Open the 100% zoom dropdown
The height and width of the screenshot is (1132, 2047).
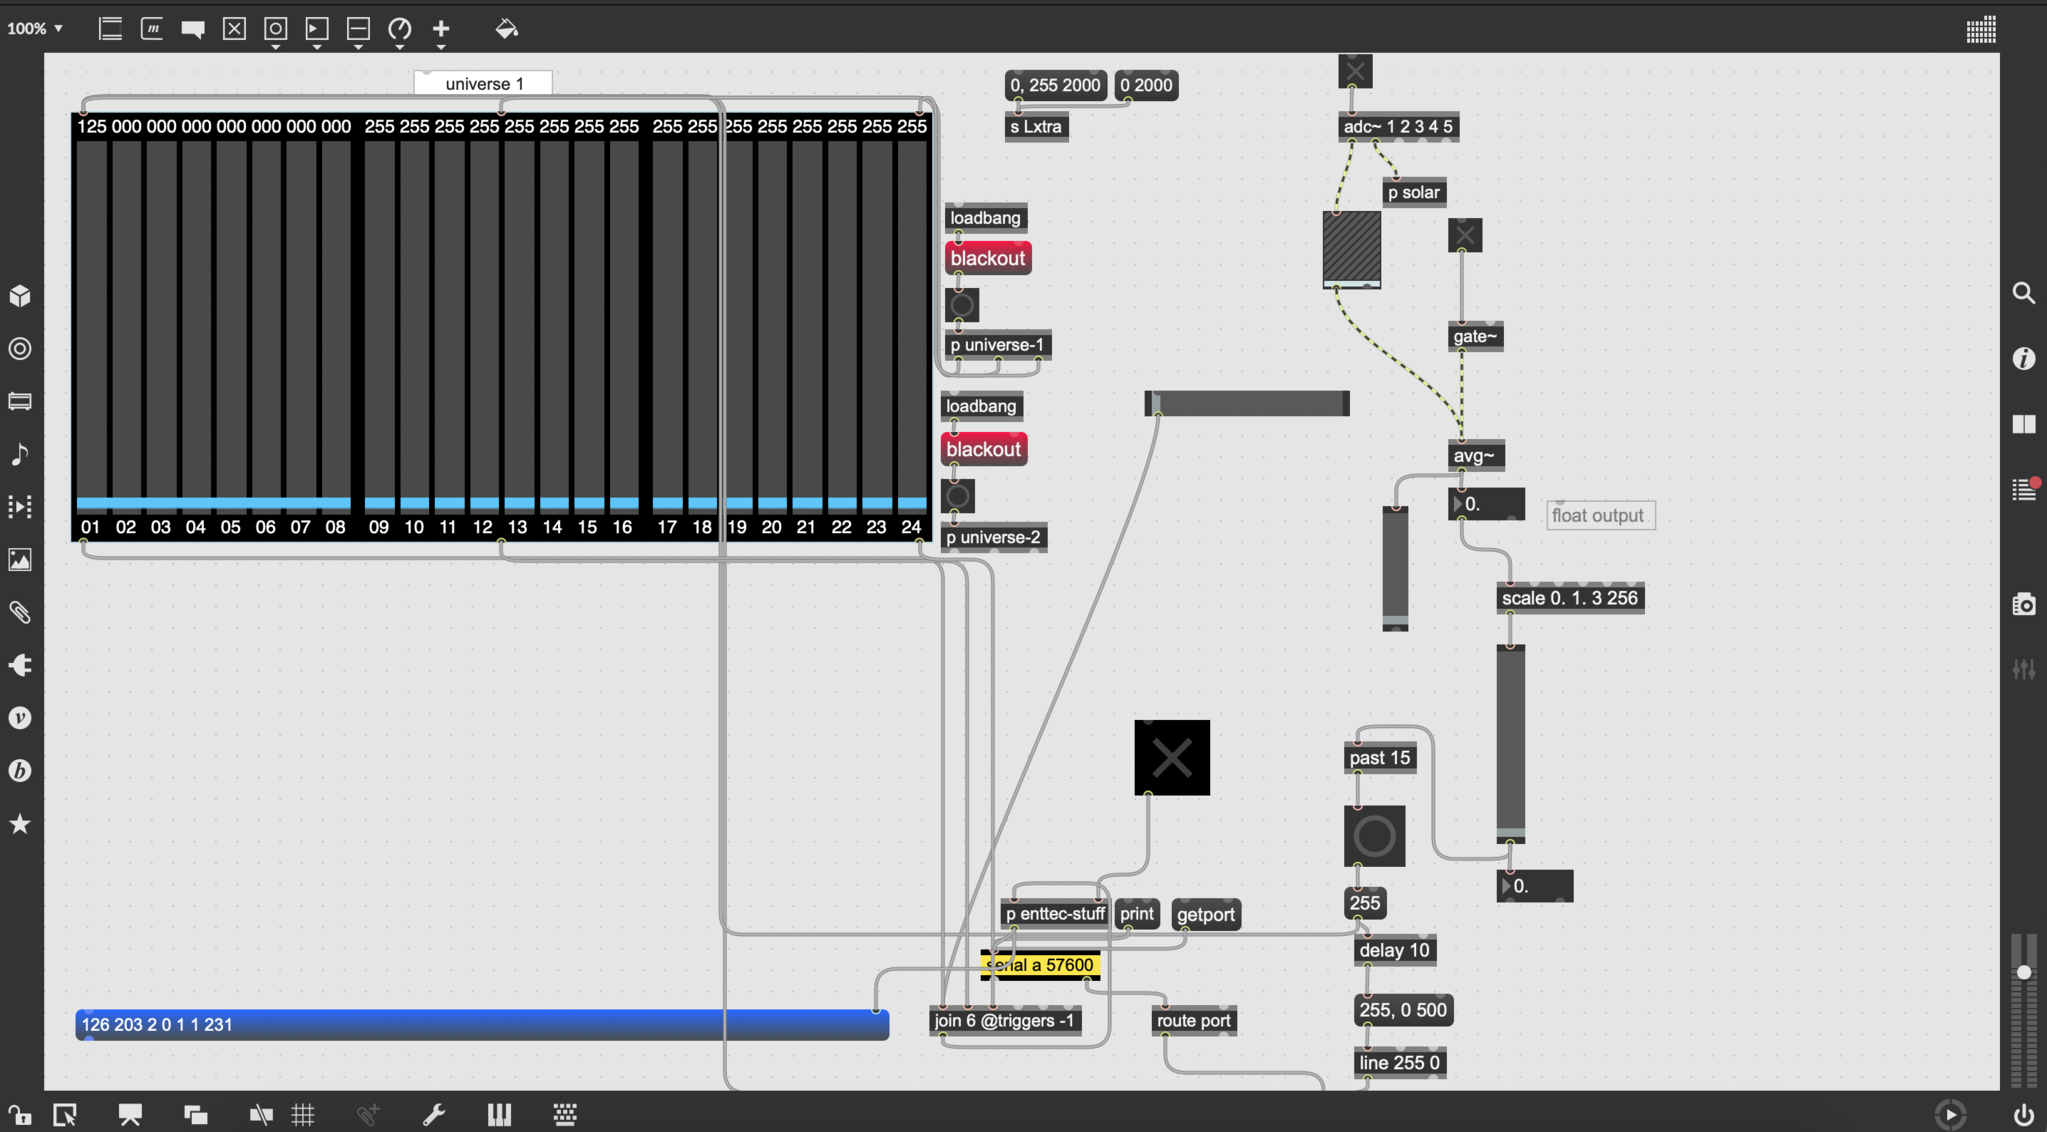(x=35, y=29)
